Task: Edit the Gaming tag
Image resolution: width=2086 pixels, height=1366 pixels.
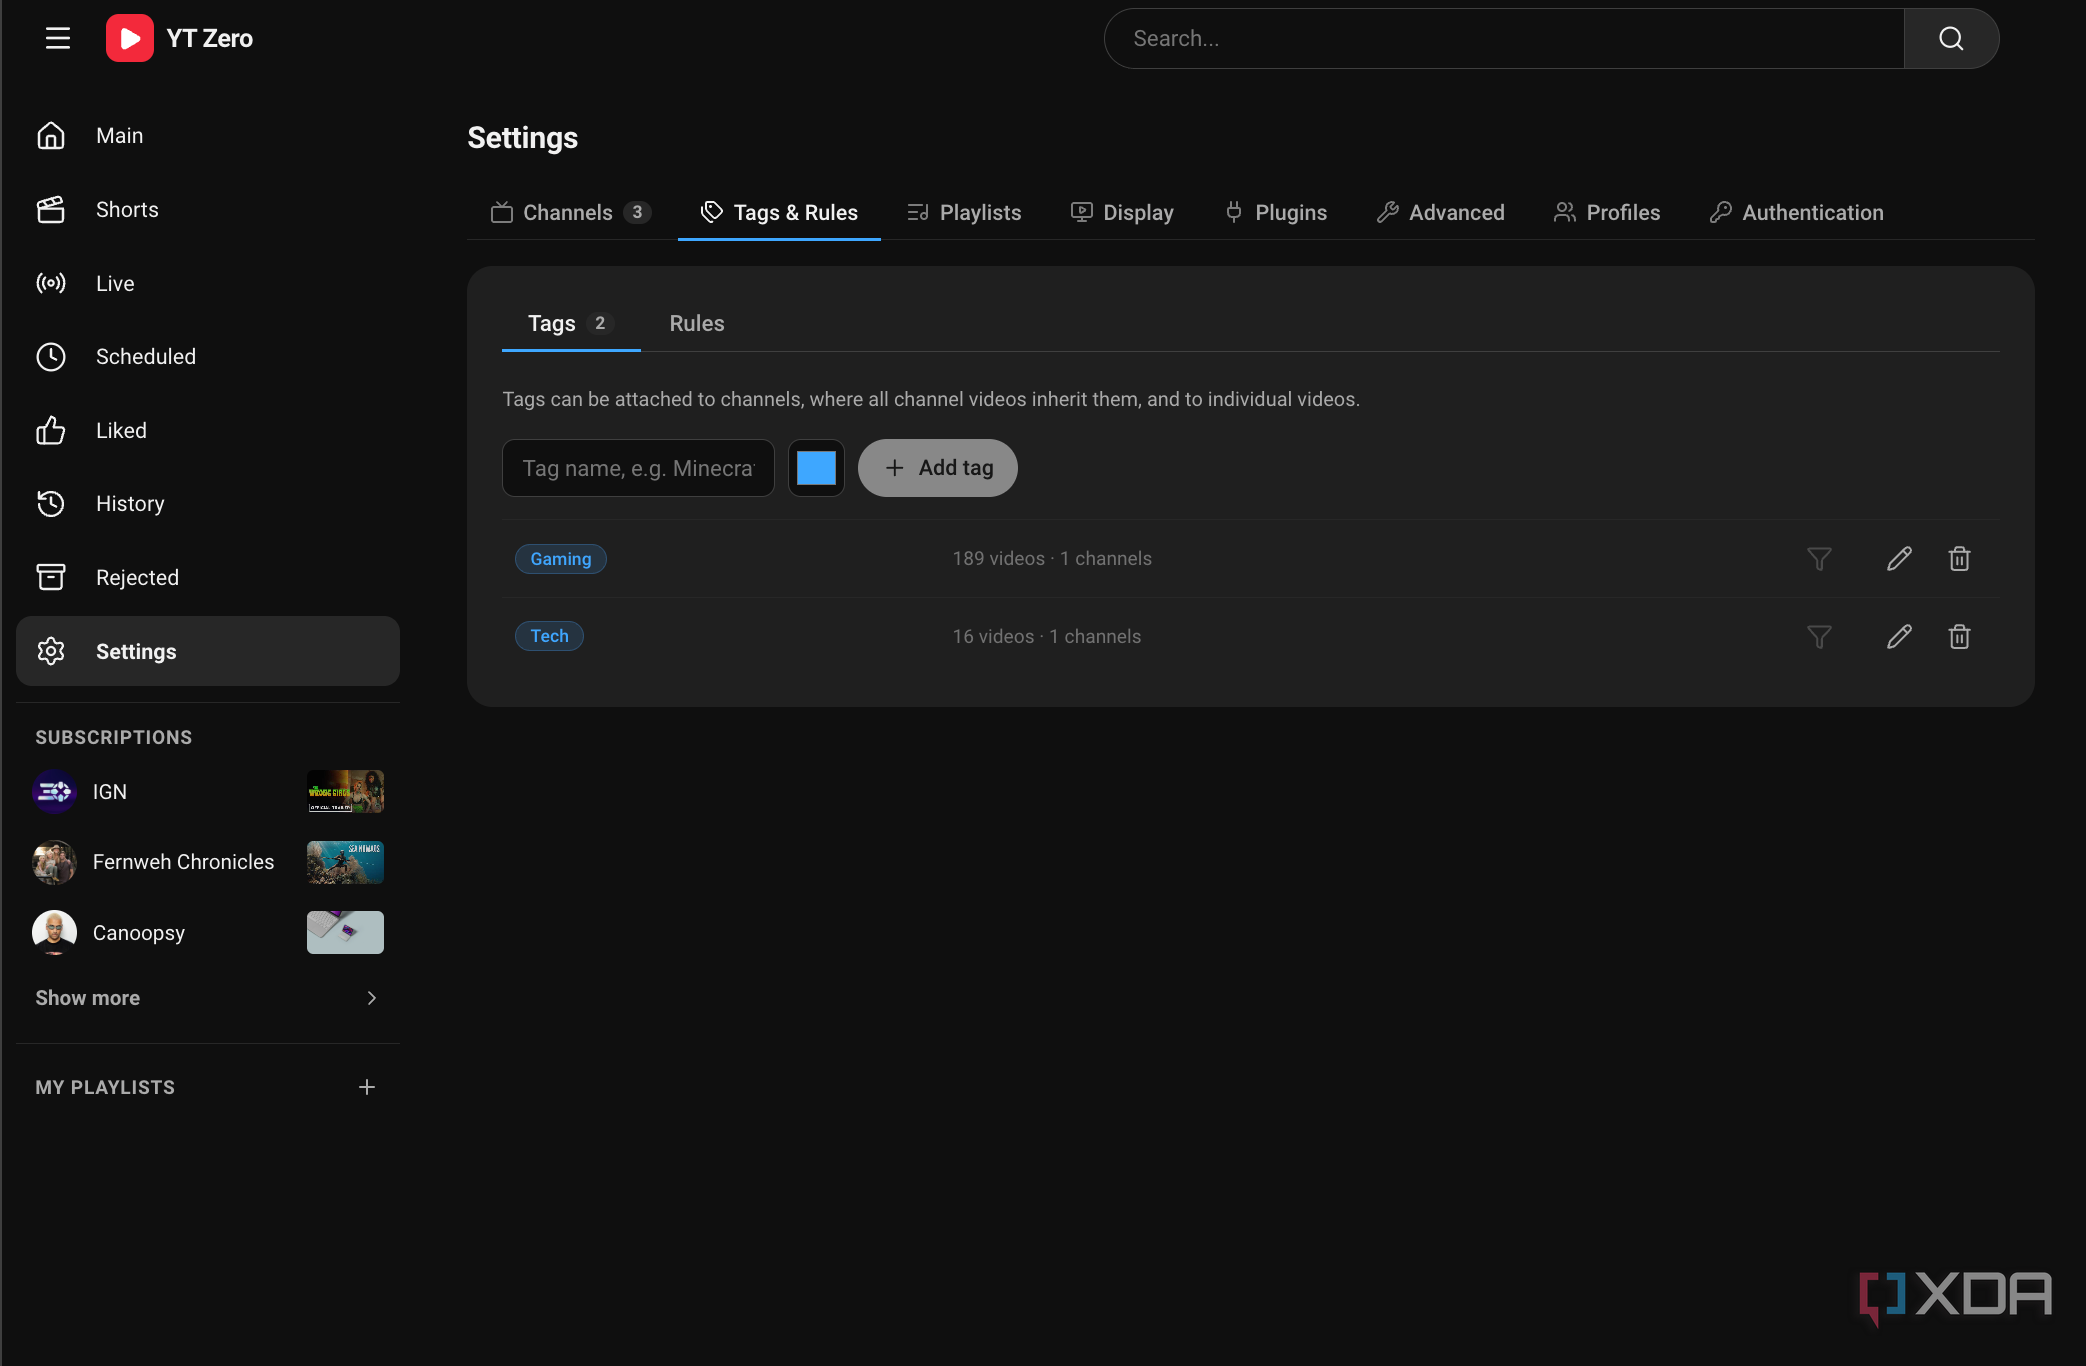Action: [1899, 559]
